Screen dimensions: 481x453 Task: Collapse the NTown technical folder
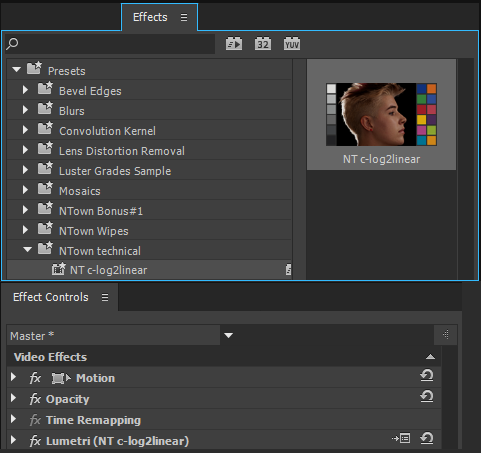click(x=27, y=249)
